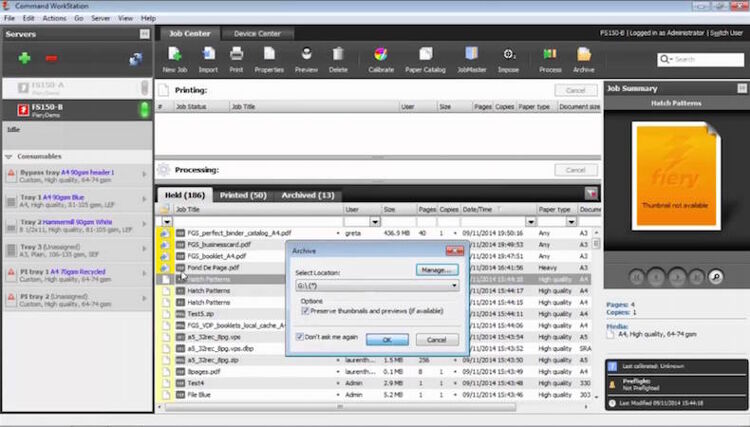The height and width of the screenshot is (427, 750).
Task: Open the File menu
Action: (x=9, y=18)
